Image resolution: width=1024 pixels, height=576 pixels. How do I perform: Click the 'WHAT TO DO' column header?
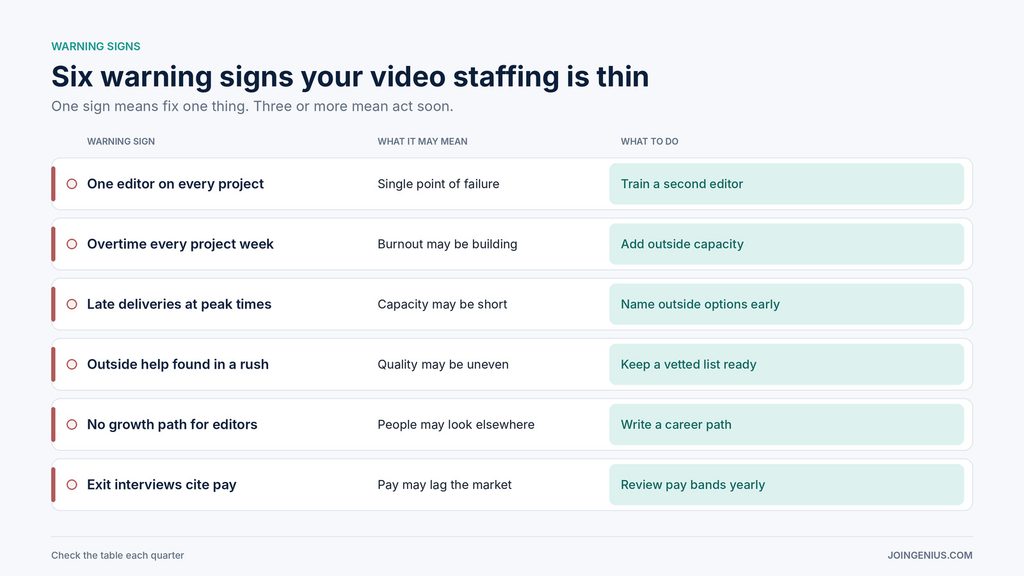649,141
